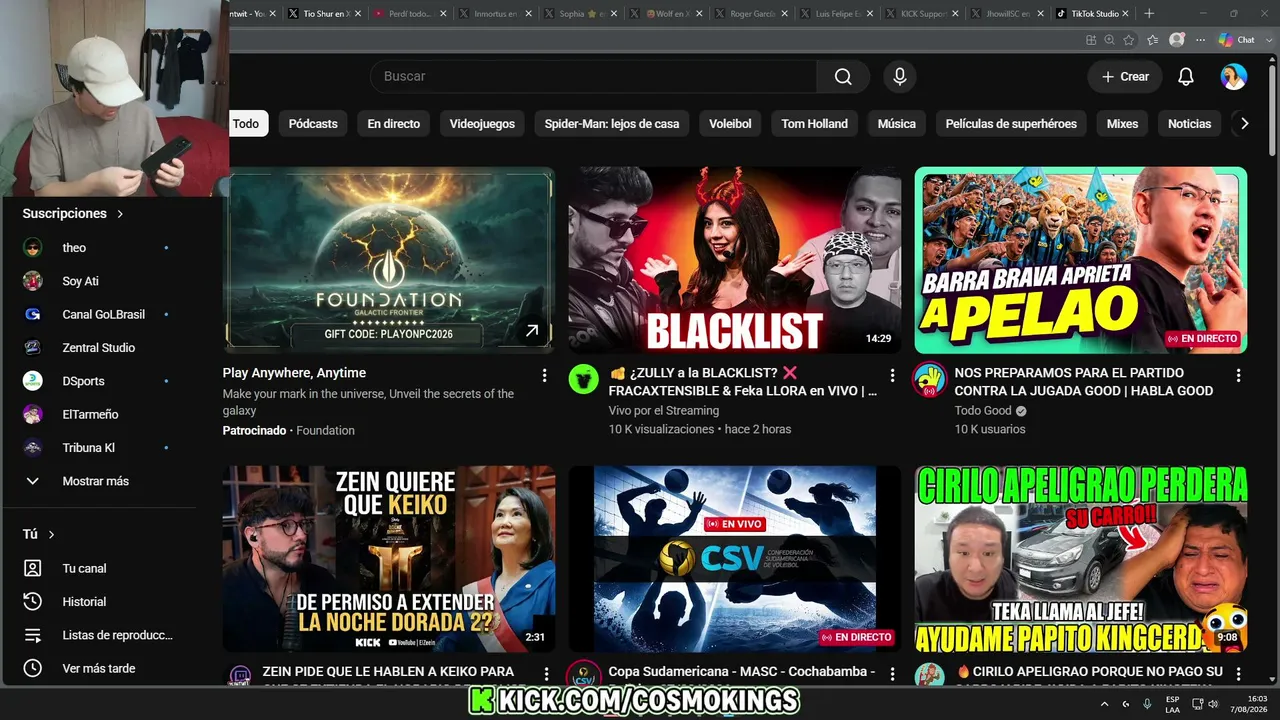Open the Todo Good channel name
Viewport: 1280px width, 720px height.
tap(983, 410)
